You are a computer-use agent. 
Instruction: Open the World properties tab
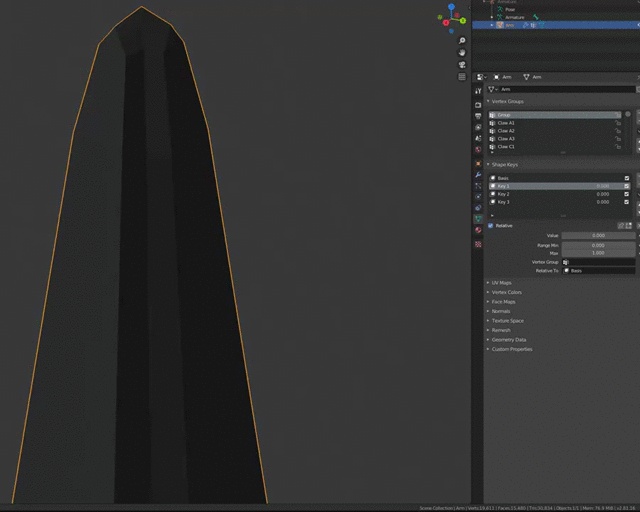tap(478, 149)
